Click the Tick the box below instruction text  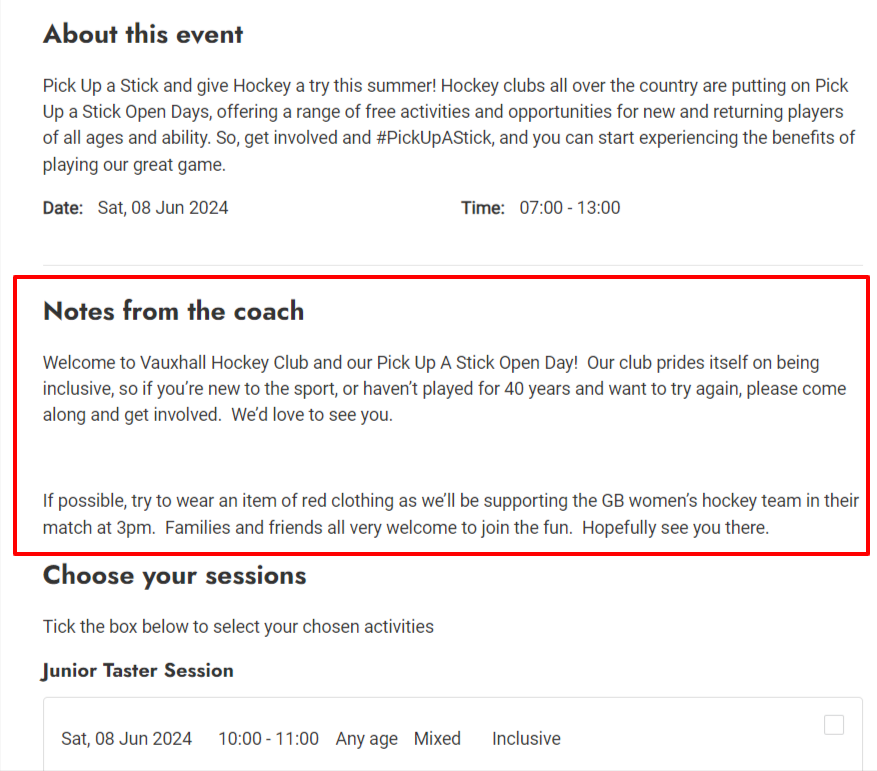coord(238,627)
